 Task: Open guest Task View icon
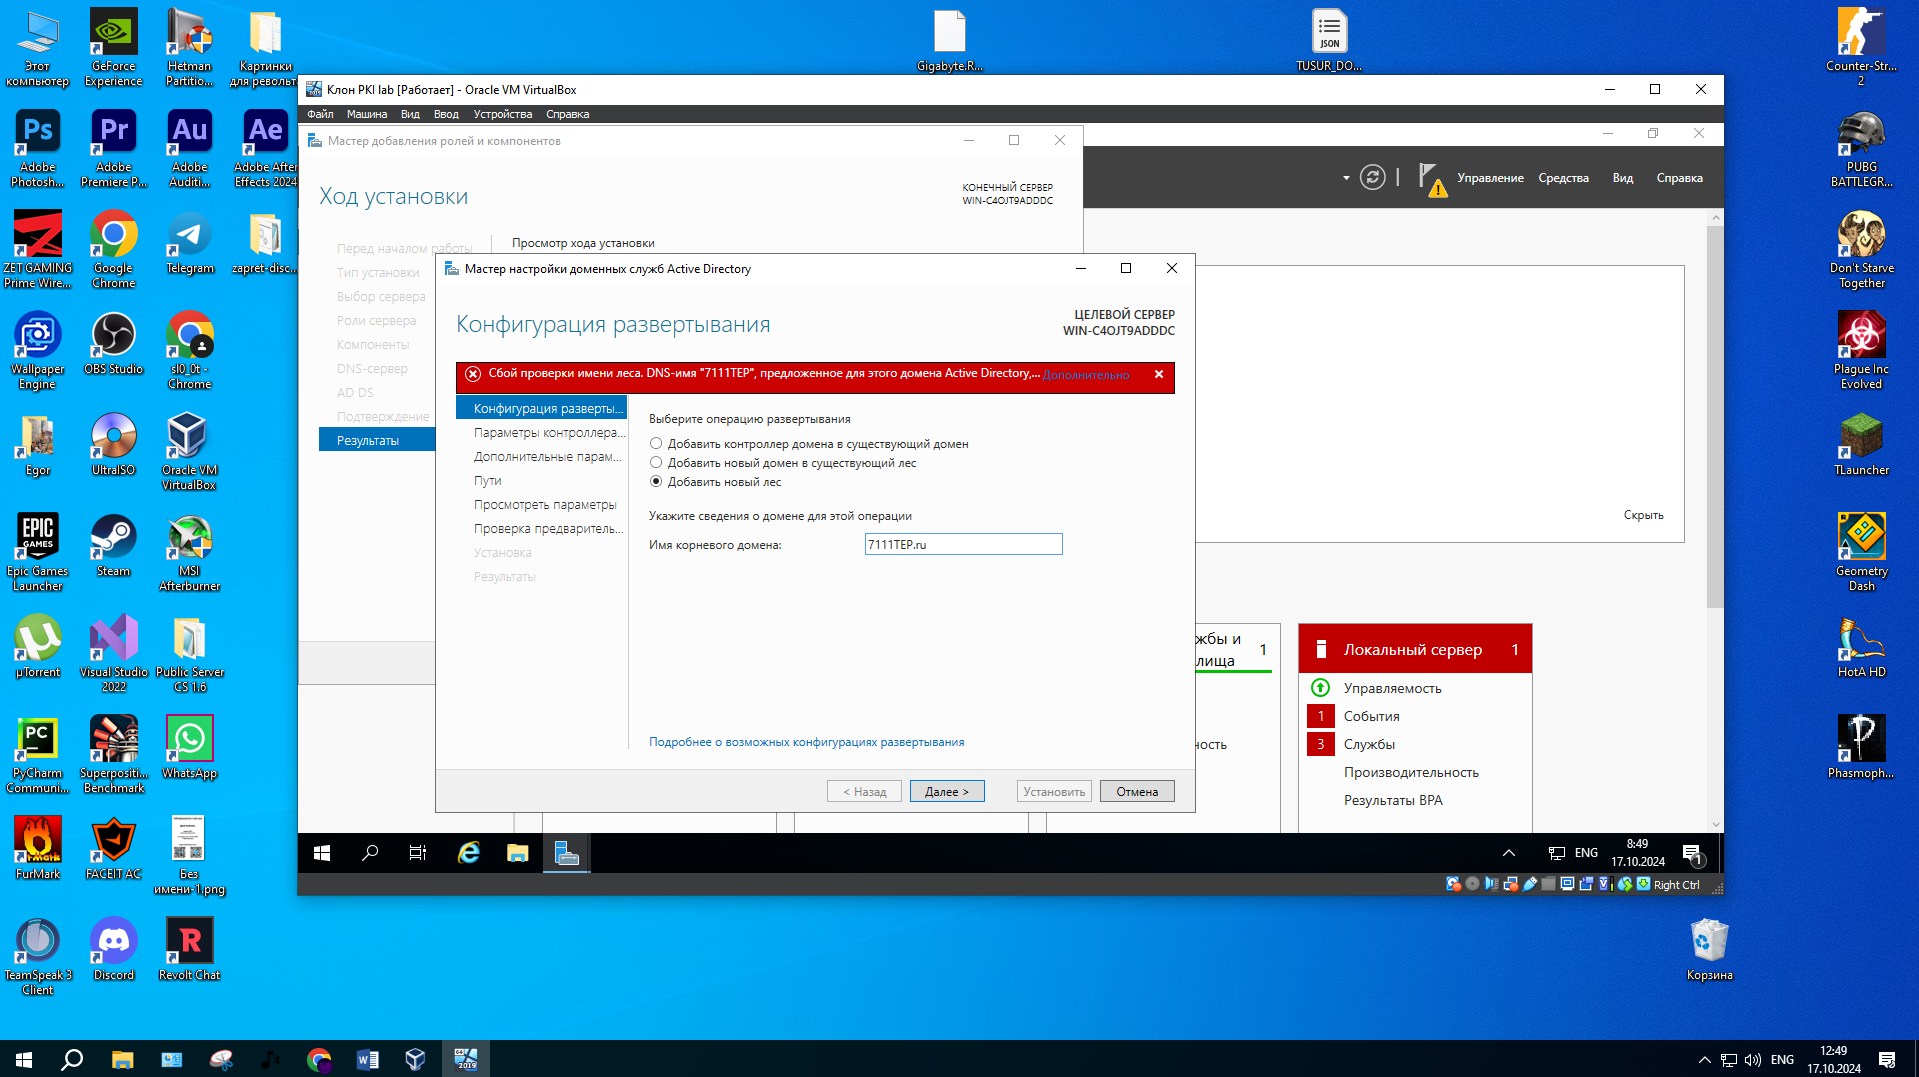pyautogui.click(x=418, y=853)
